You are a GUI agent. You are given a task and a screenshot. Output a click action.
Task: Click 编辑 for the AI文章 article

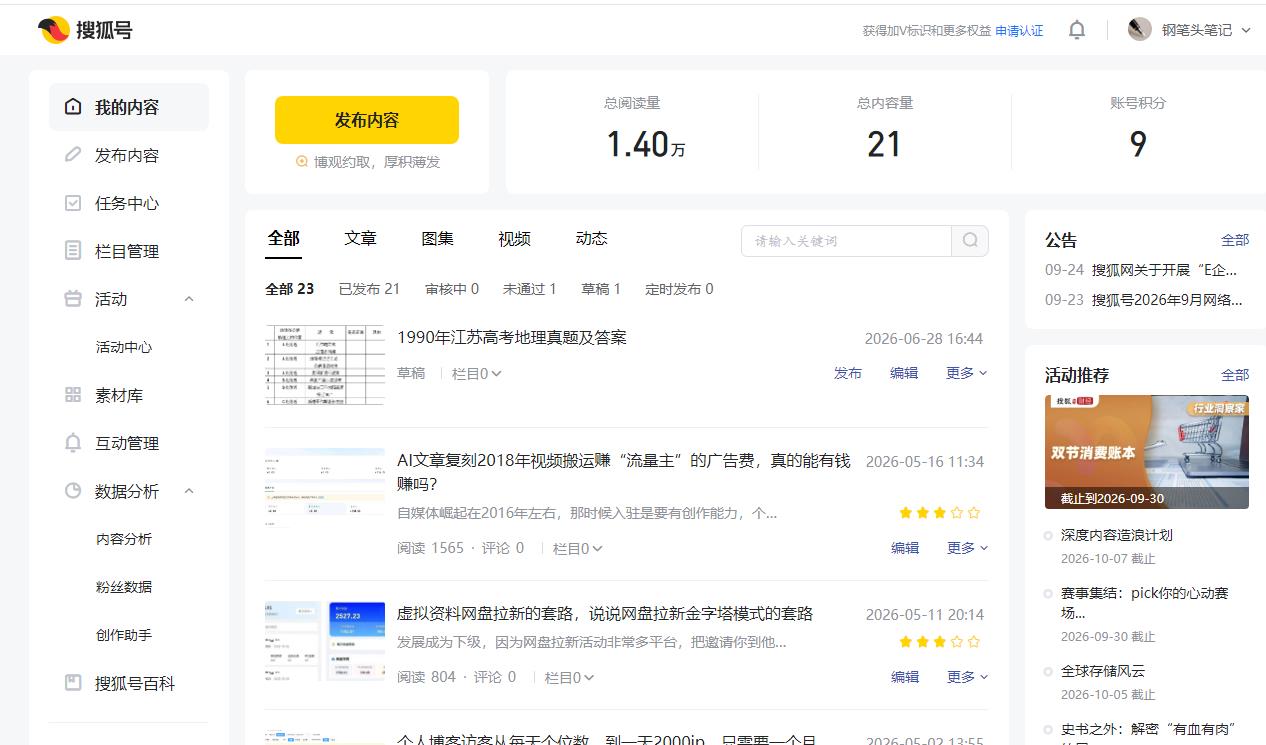click(x=905, y=548)
